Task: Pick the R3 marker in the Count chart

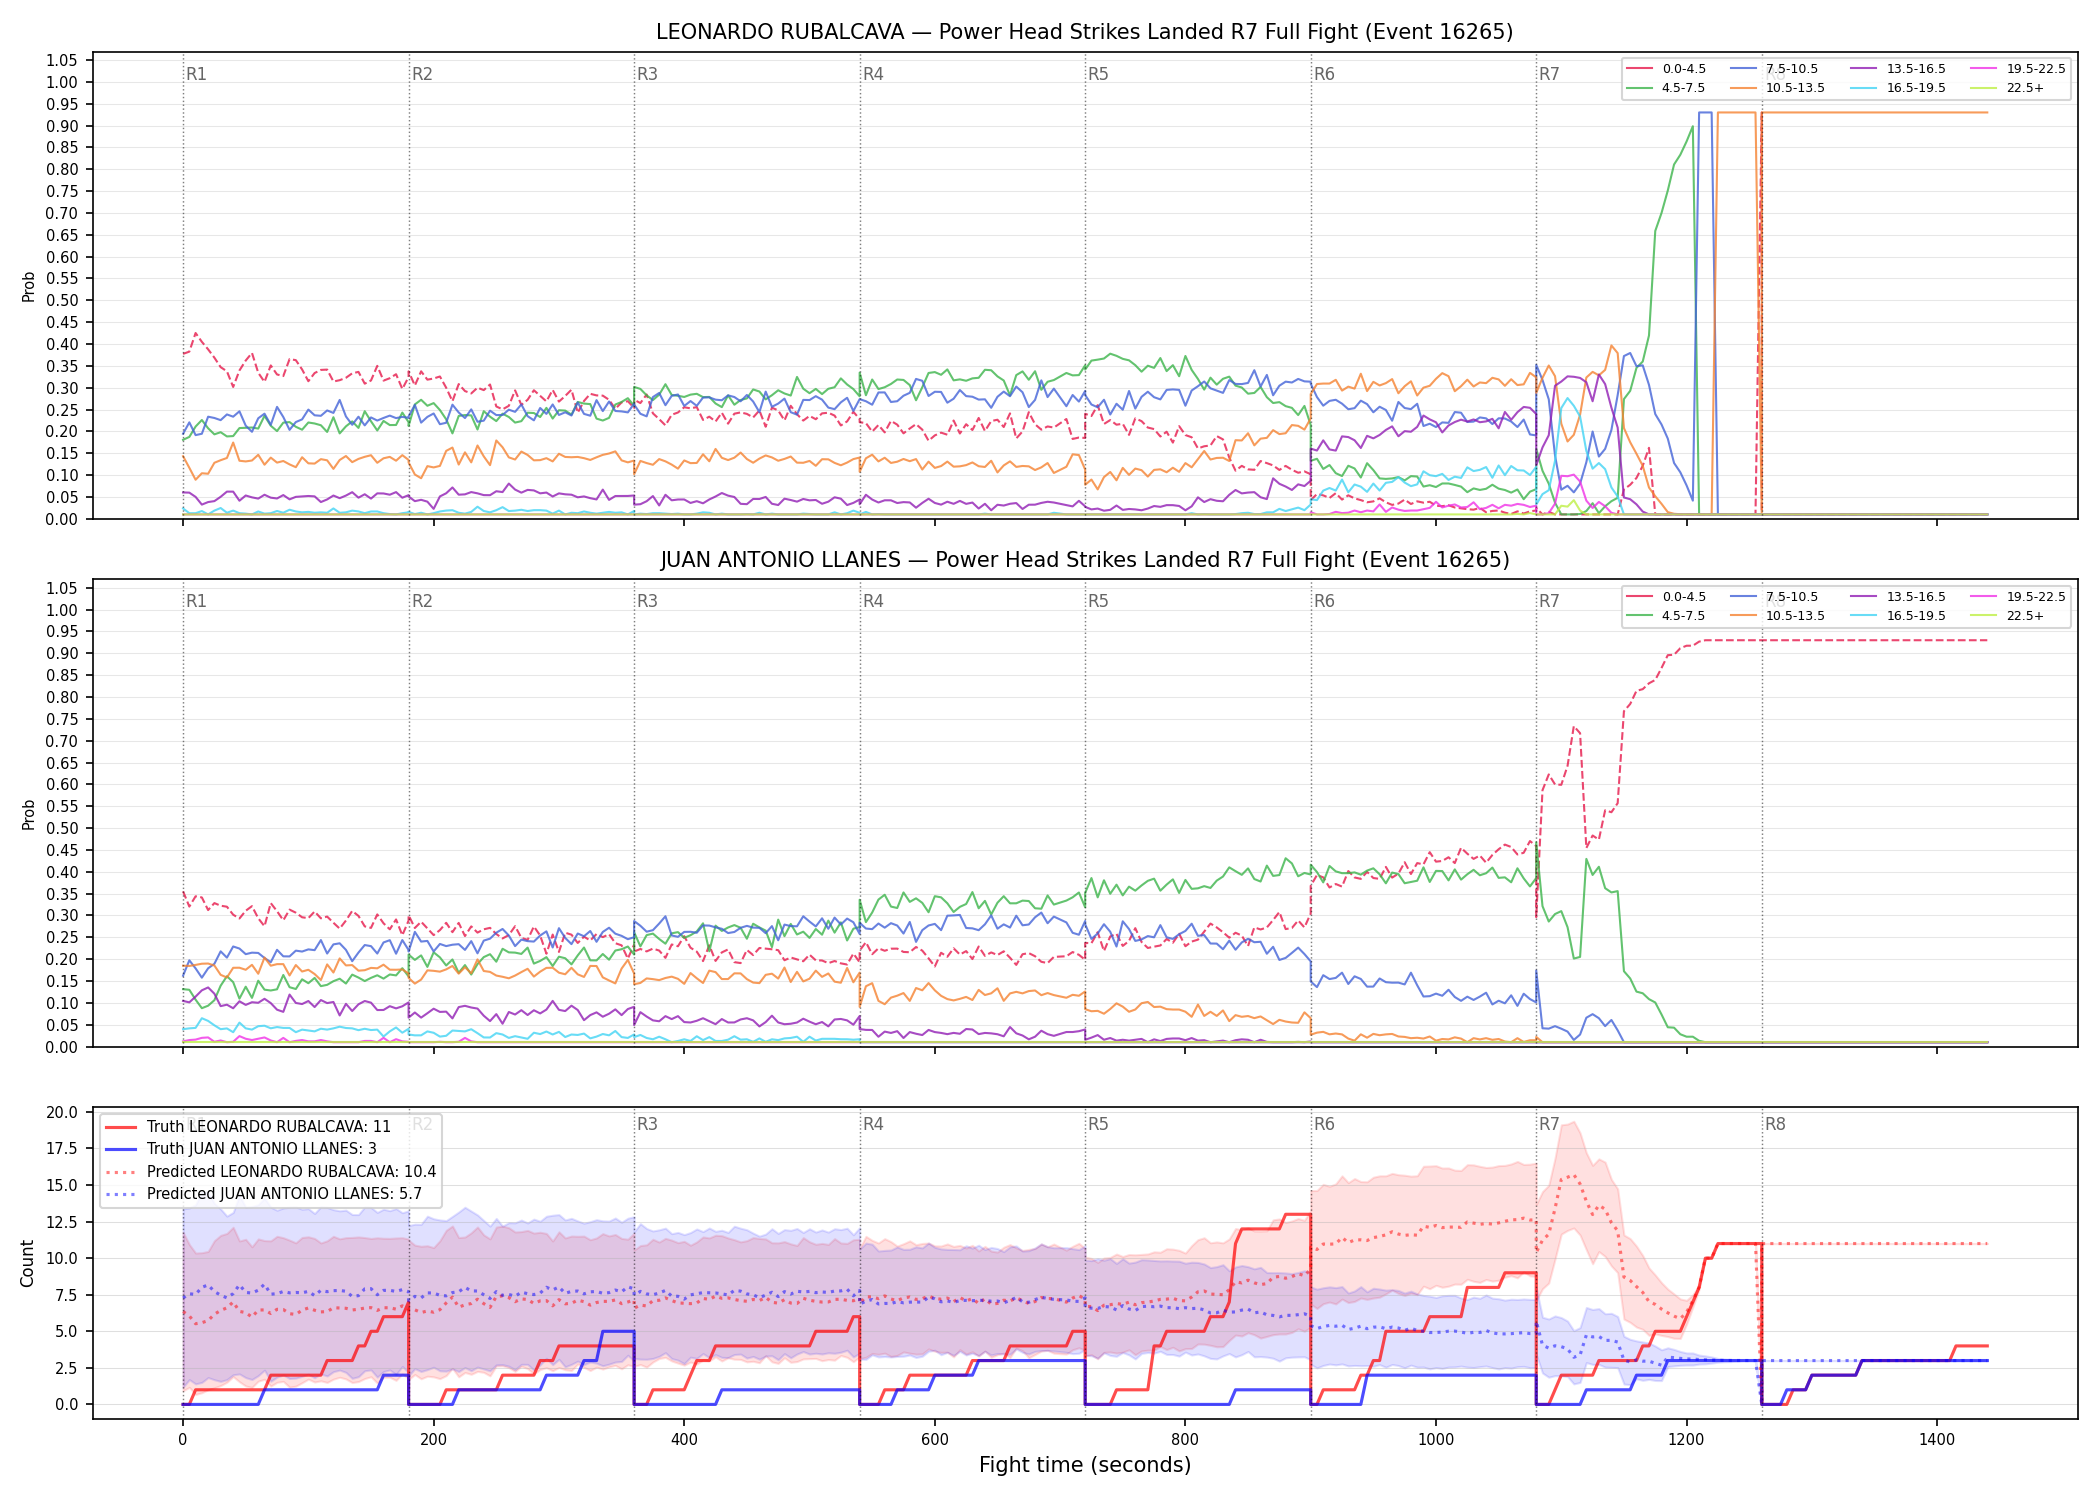Action: pos(647,1124)
